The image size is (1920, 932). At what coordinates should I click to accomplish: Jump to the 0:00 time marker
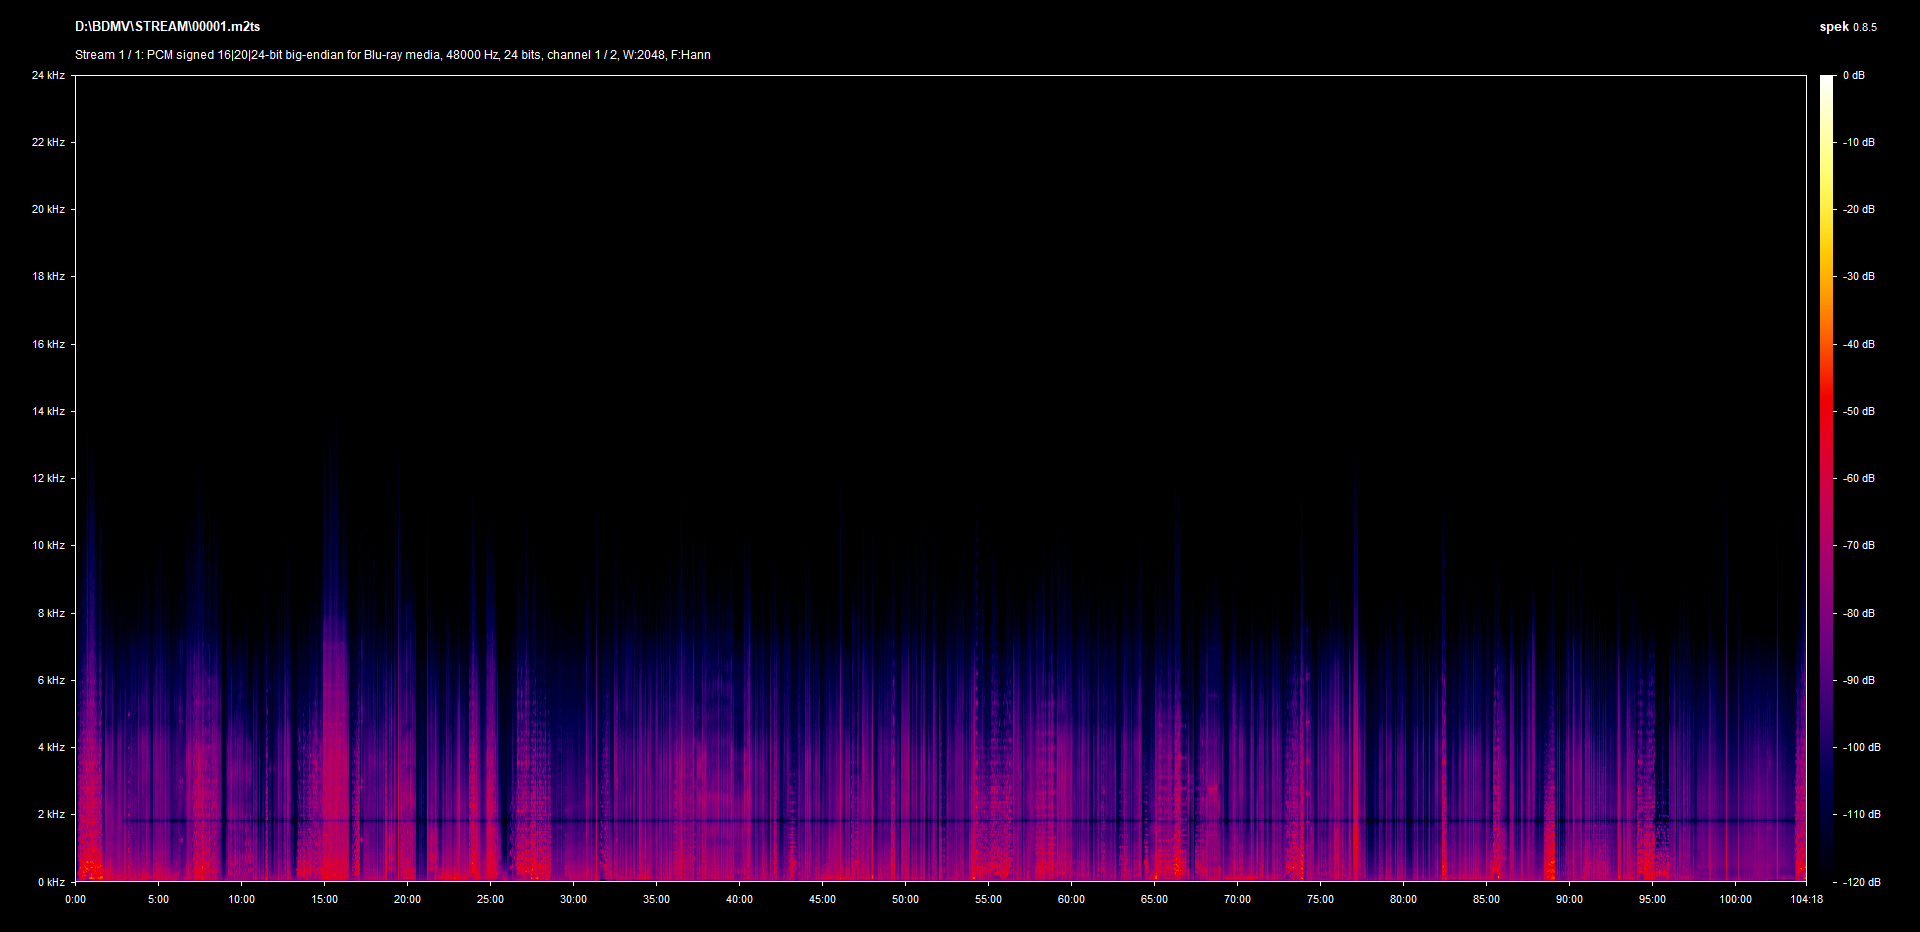[76, 899]
